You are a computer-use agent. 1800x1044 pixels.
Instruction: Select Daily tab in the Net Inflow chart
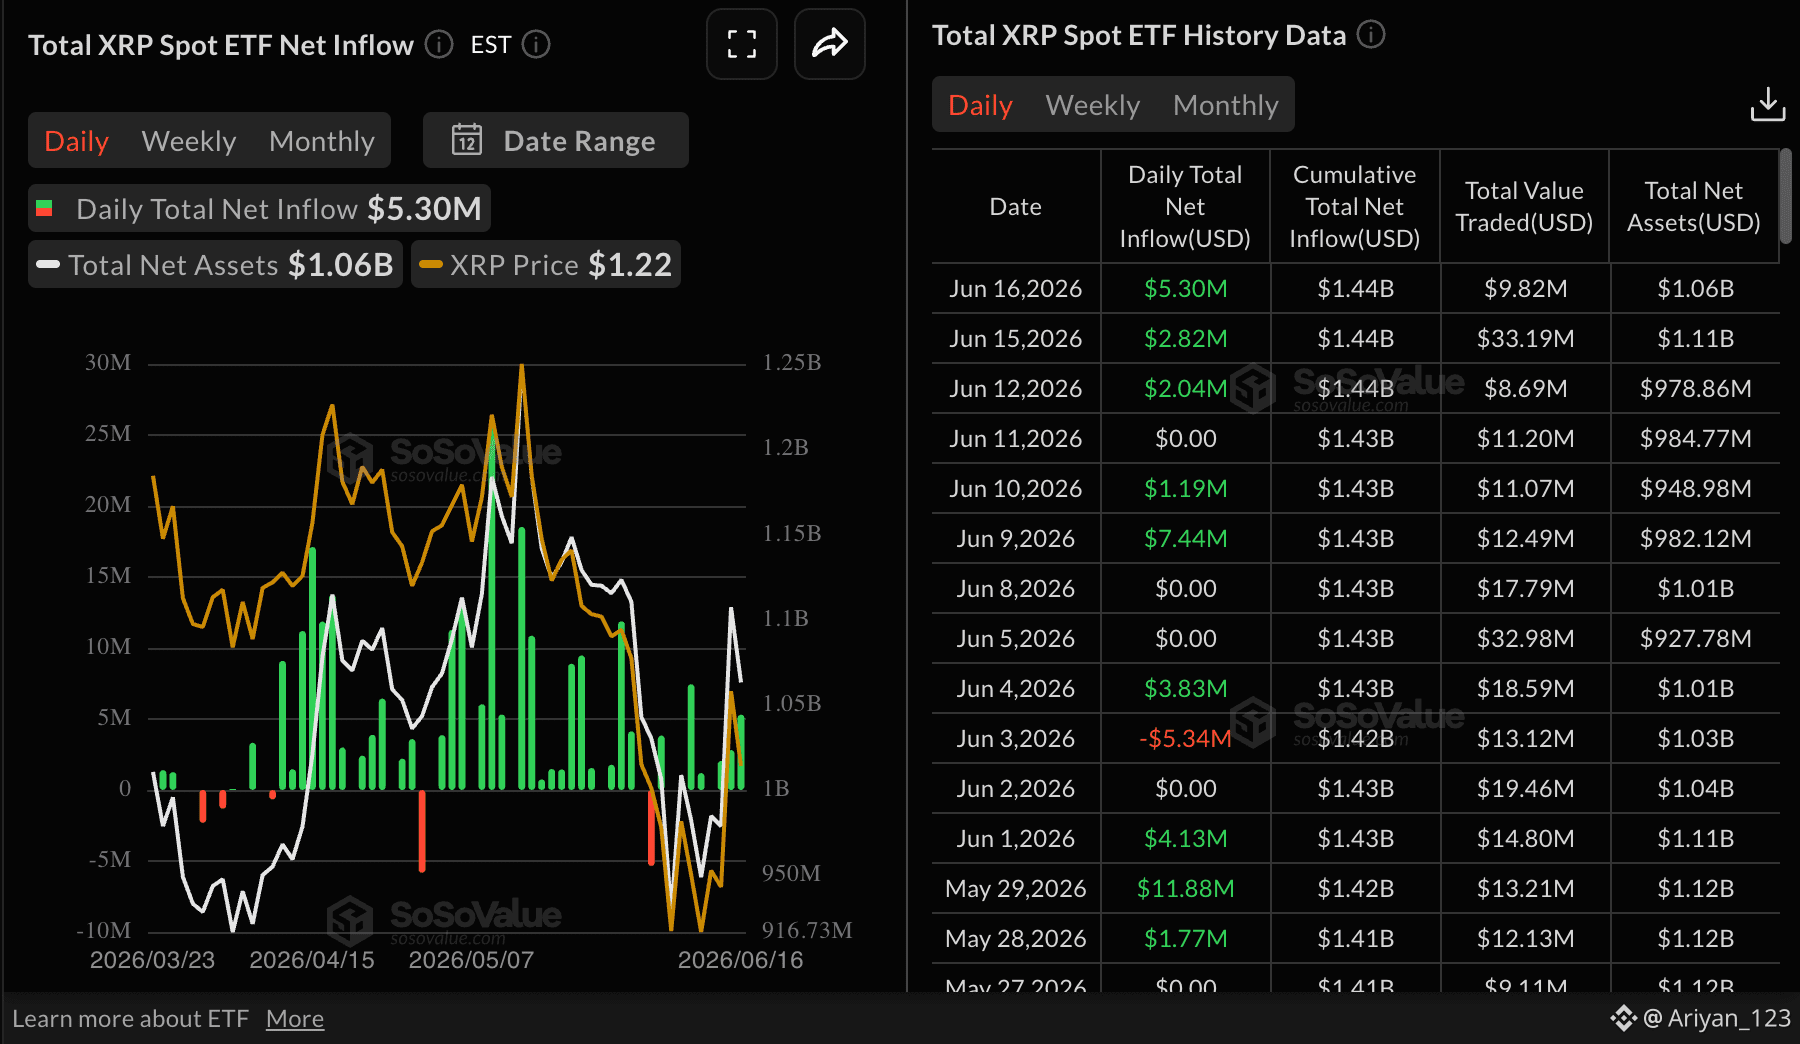coord(77,141)
